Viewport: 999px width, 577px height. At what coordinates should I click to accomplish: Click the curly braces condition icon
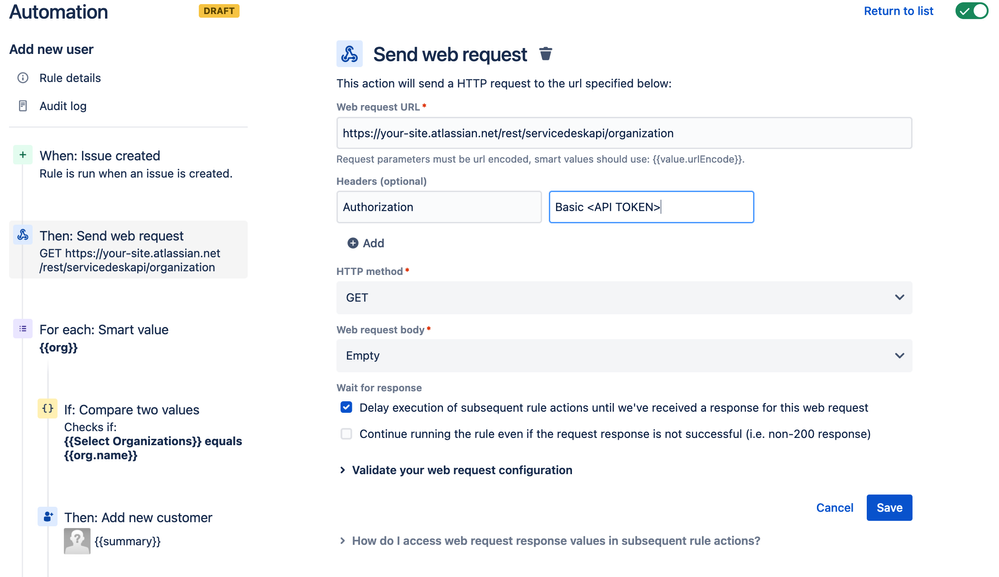point(47,409)
